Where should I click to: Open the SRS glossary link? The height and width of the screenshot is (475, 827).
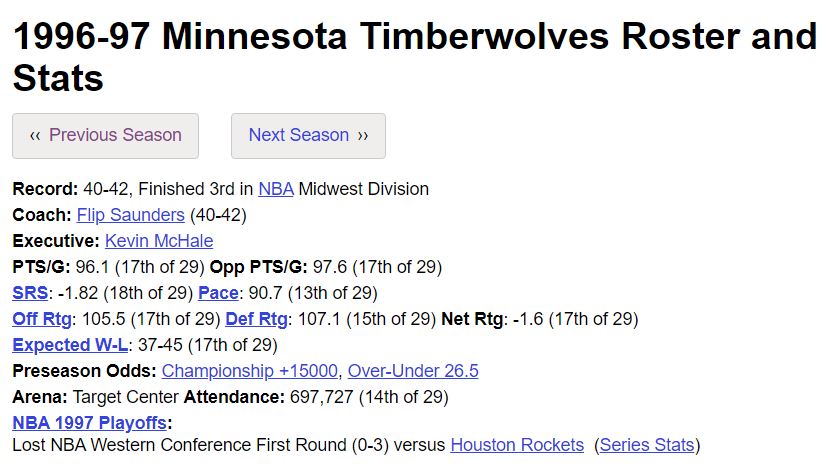(x=30, y=293)
